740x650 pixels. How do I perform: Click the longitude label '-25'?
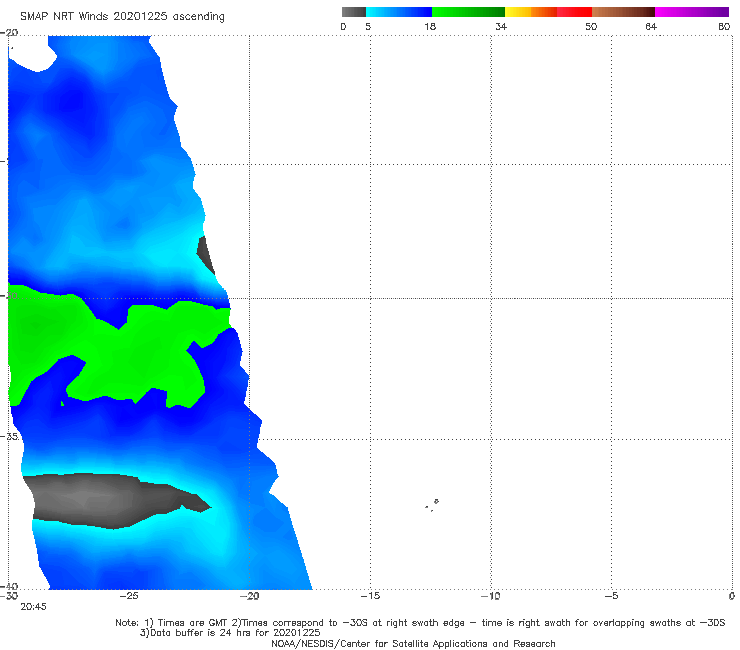129,596
